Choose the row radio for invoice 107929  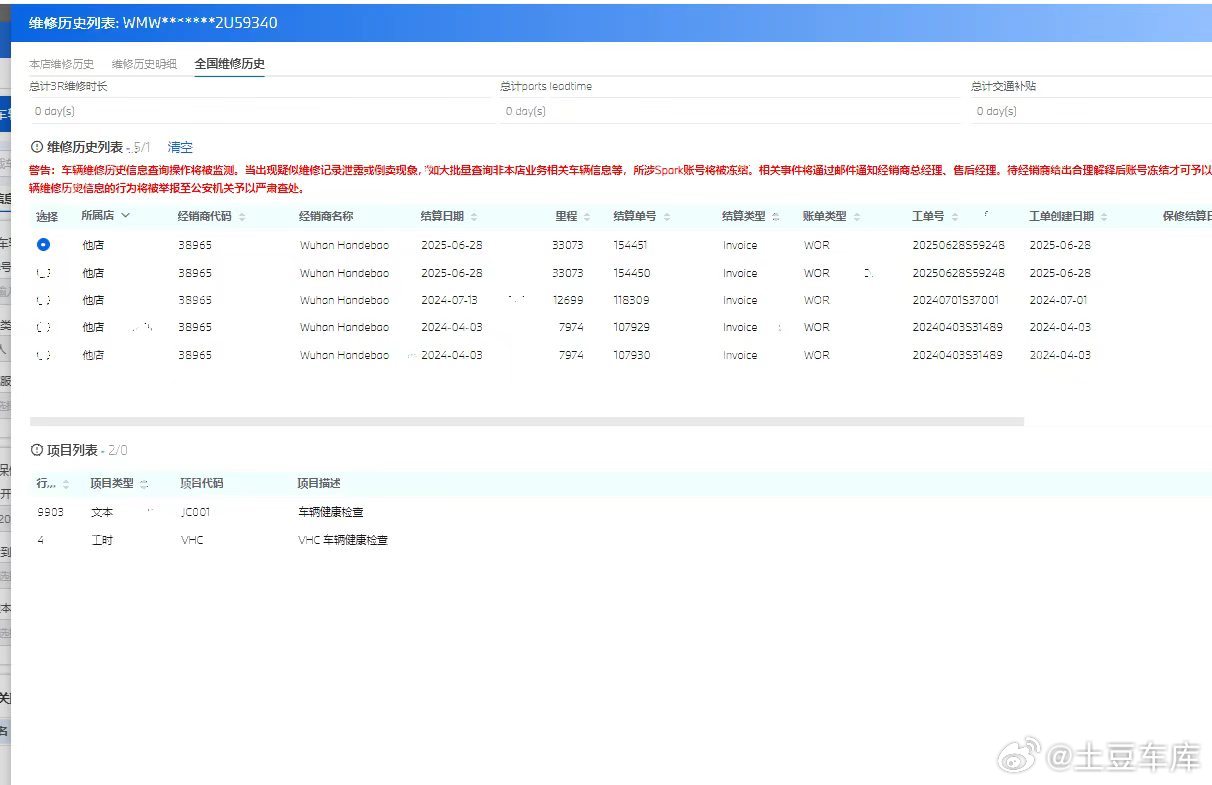click(x=43, y=327)
